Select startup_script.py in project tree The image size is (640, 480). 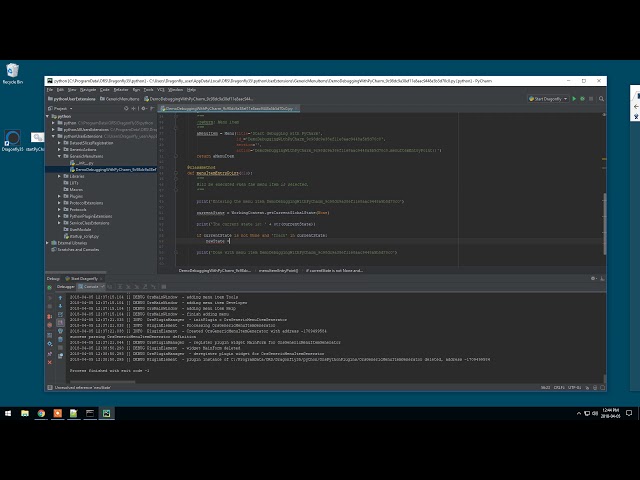coord(81,236)
